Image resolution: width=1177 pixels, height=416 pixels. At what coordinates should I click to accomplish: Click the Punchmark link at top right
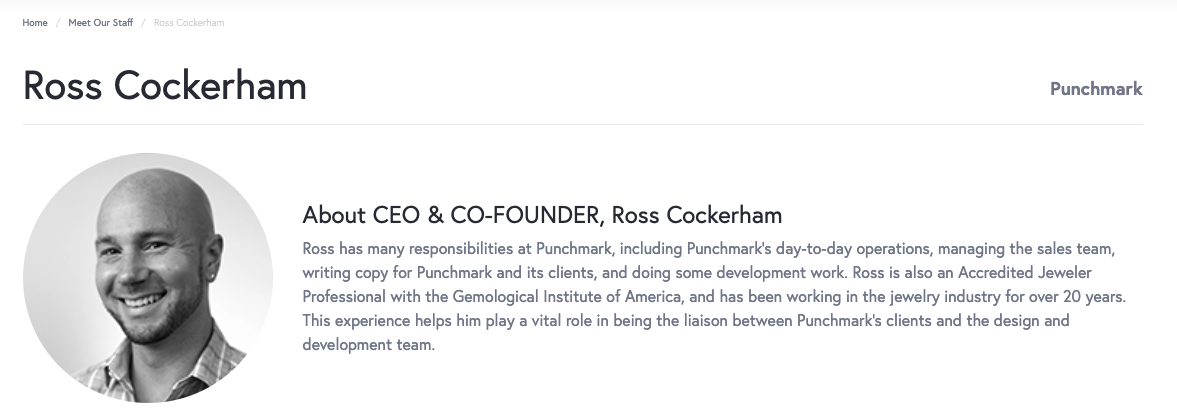1095,89
